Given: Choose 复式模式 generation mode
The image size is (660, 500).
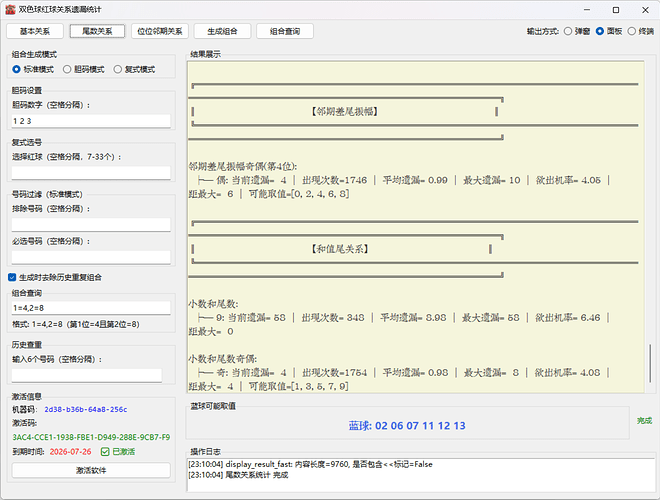Looking at the screenshot, I should coord(117,69).
